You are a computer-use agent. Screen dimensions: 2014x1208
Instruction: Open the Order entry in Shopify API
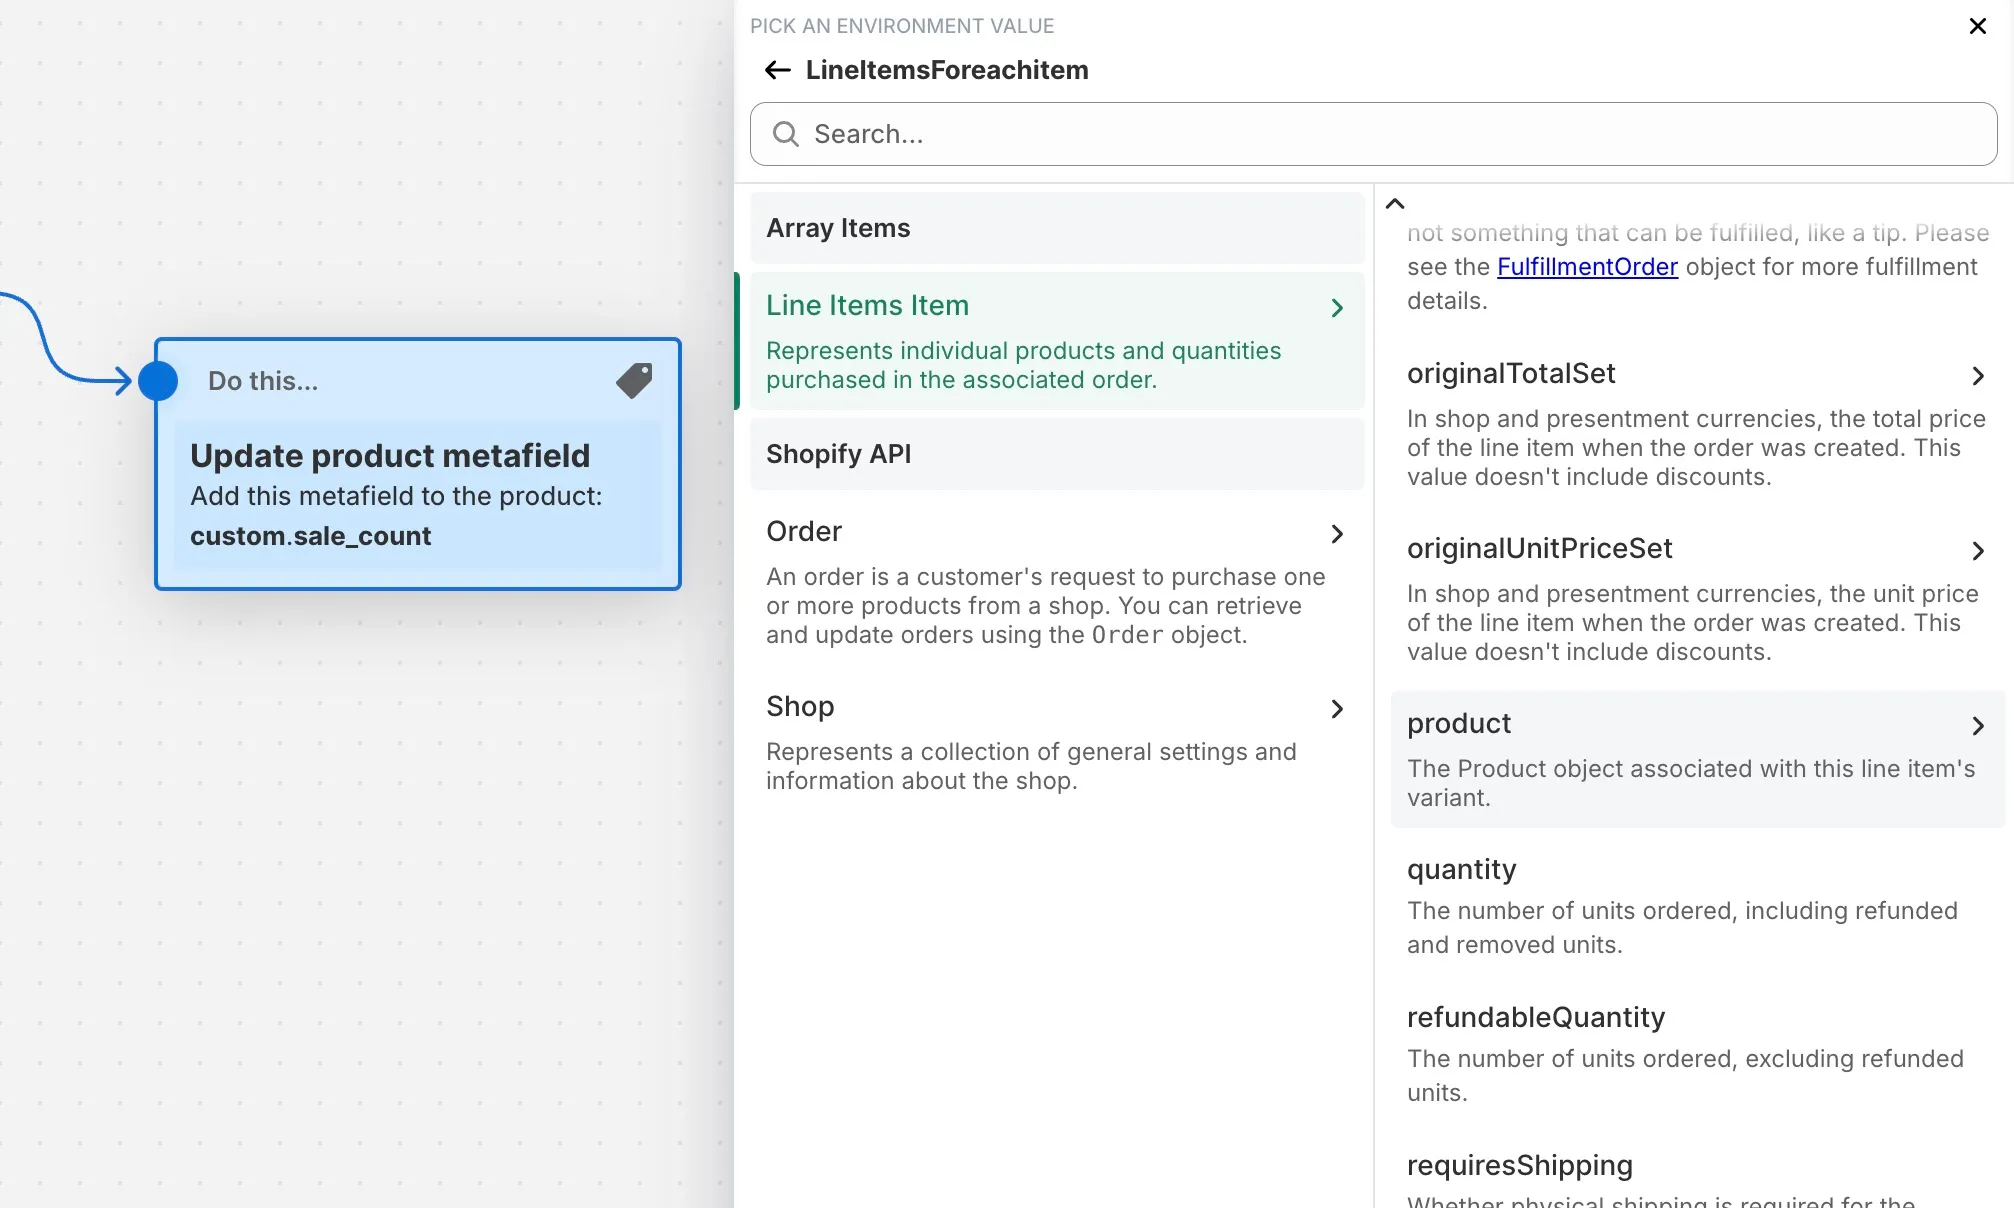click(1057, 580)
